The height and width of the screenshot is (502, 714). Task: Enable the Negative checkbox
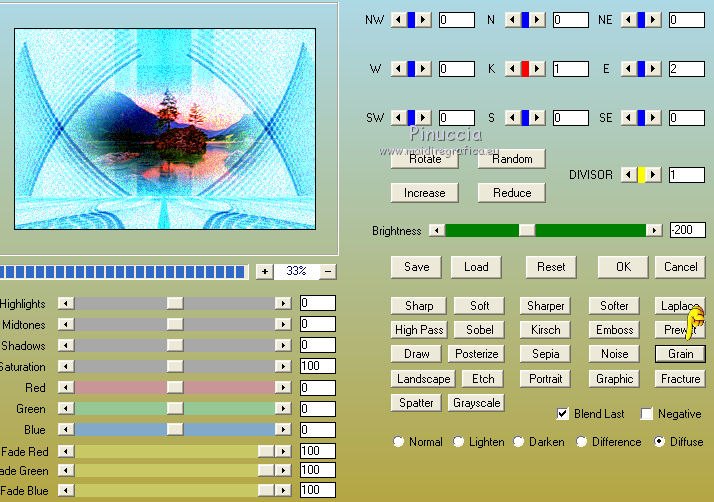pos(646,414)
